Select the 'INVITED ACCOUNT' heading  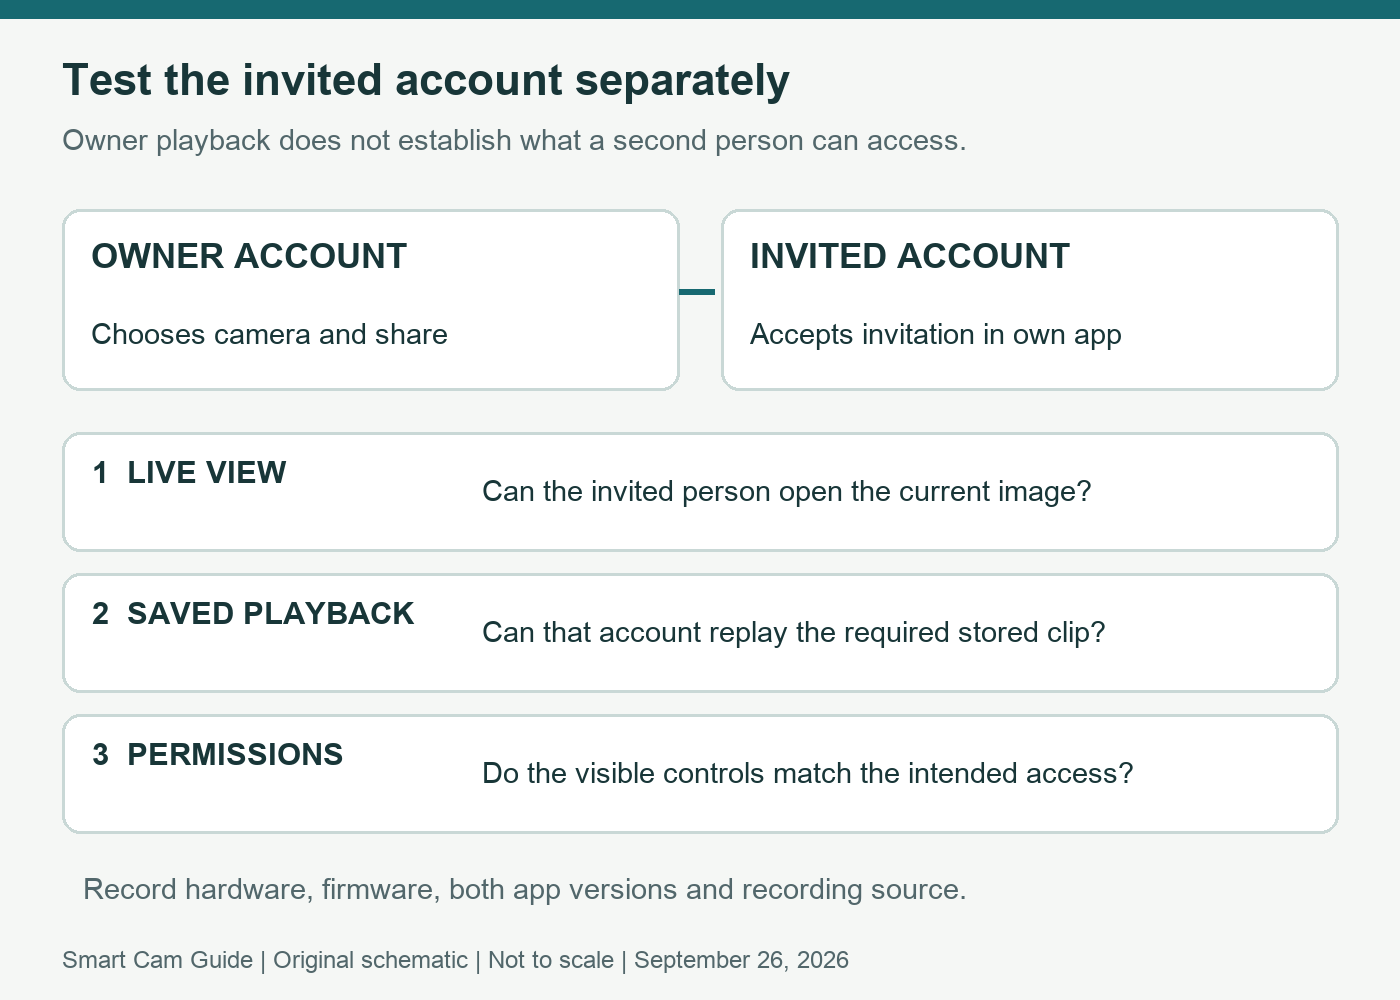(x=910, y=257)
